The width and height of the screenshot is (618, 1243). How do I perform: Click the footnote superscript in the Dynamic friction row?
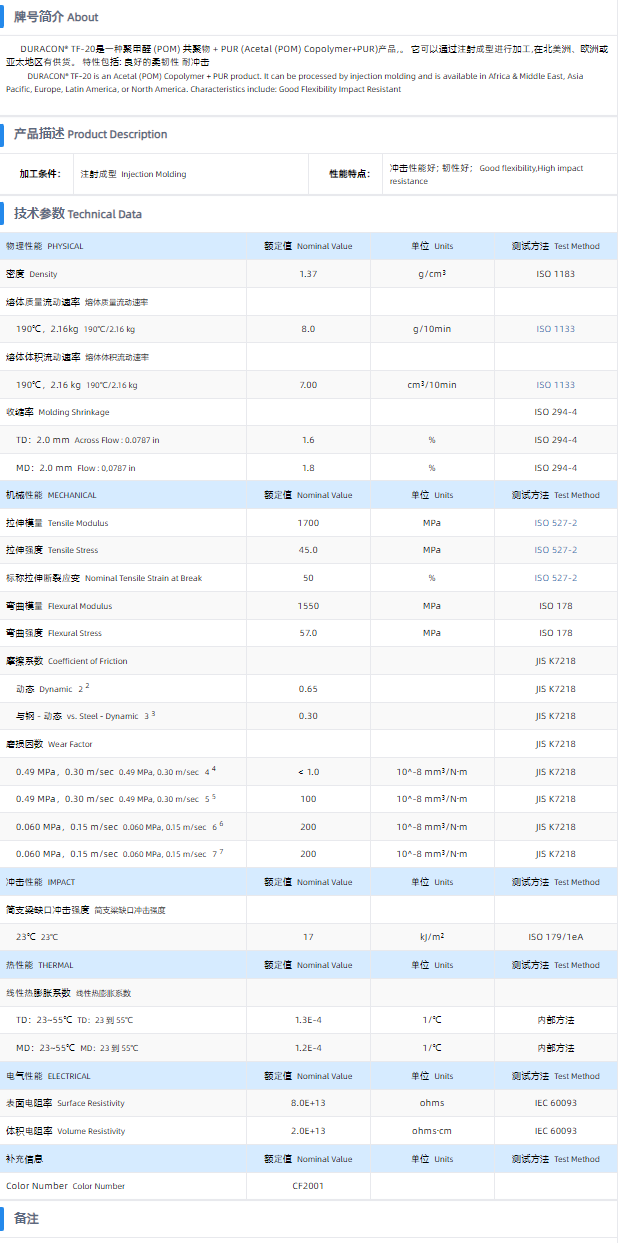coord(87,686)
